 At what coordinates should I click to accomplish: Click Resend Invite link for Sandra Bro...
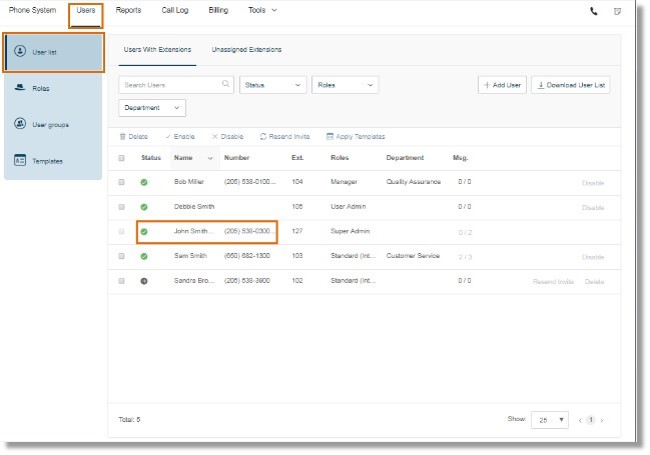(553, 282)
